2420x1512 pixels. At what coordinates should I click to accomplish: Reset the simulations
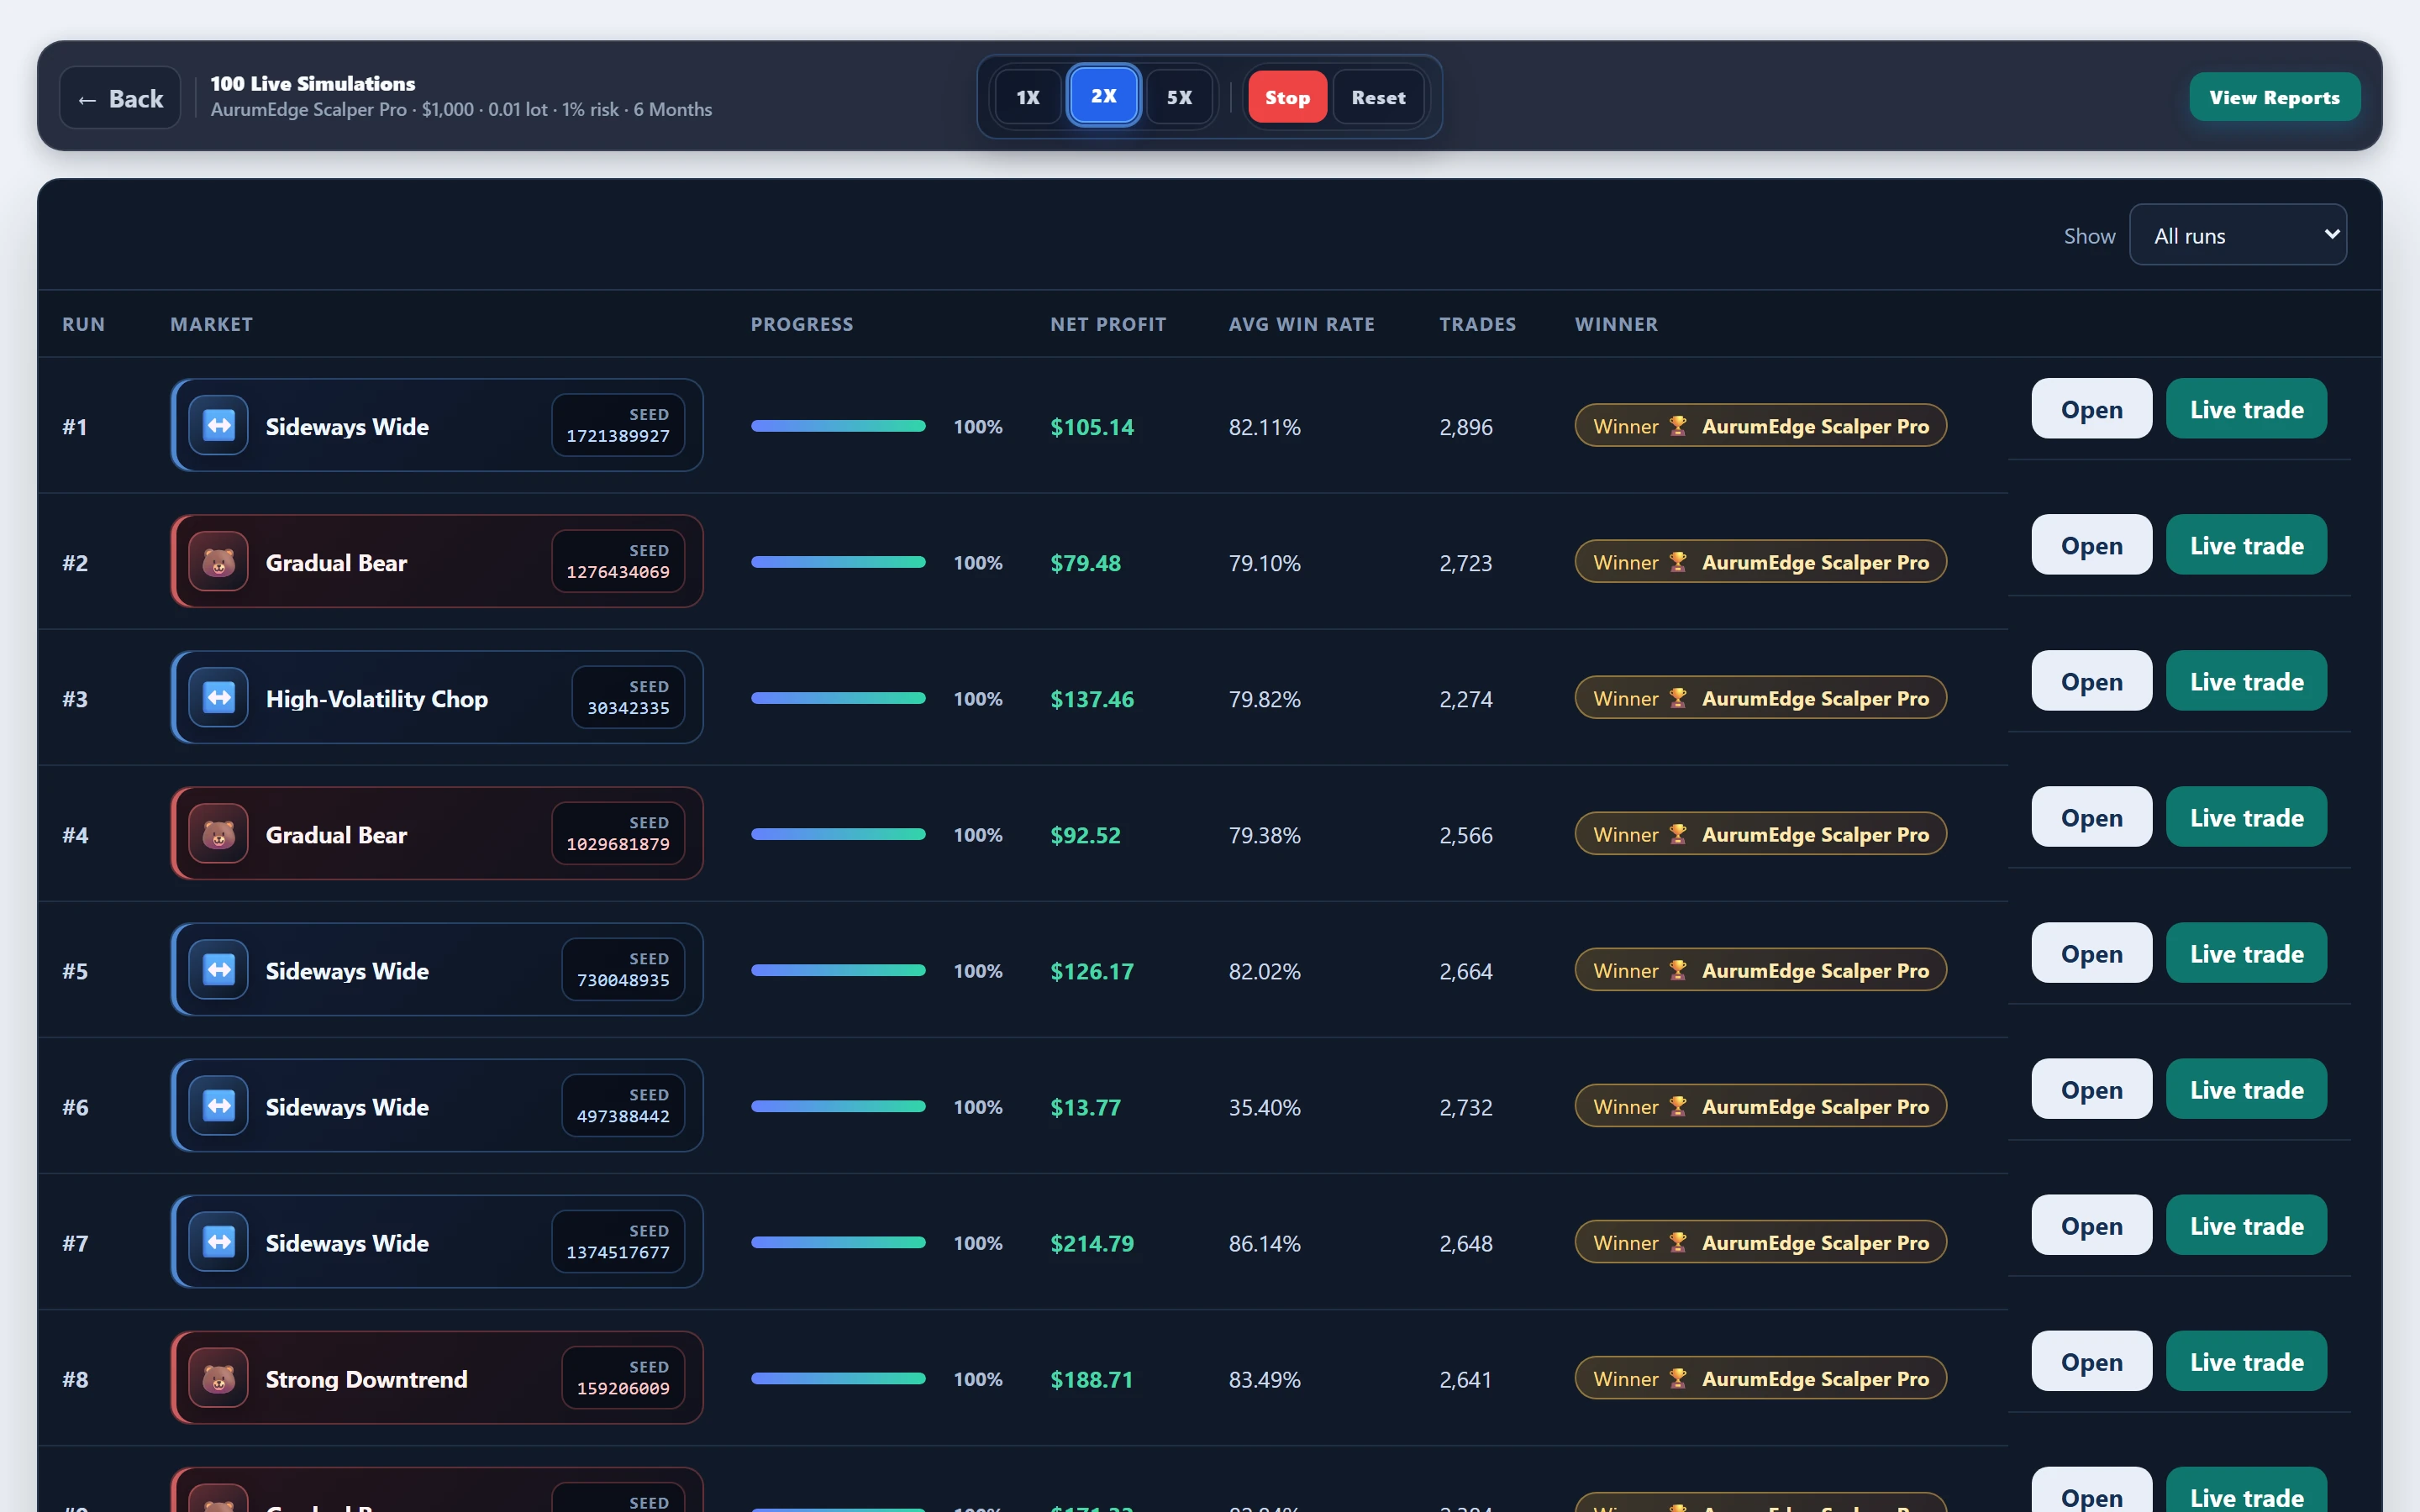click(x=1378, y=97)
